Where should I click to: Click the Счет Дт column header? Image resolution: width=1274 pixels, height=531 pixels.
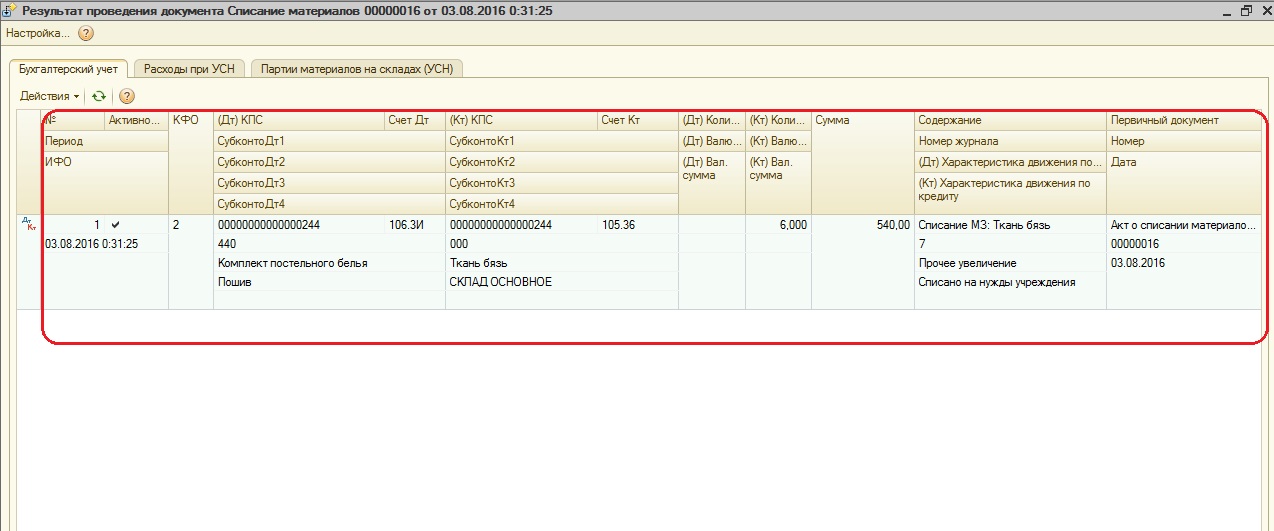point(415,120)
